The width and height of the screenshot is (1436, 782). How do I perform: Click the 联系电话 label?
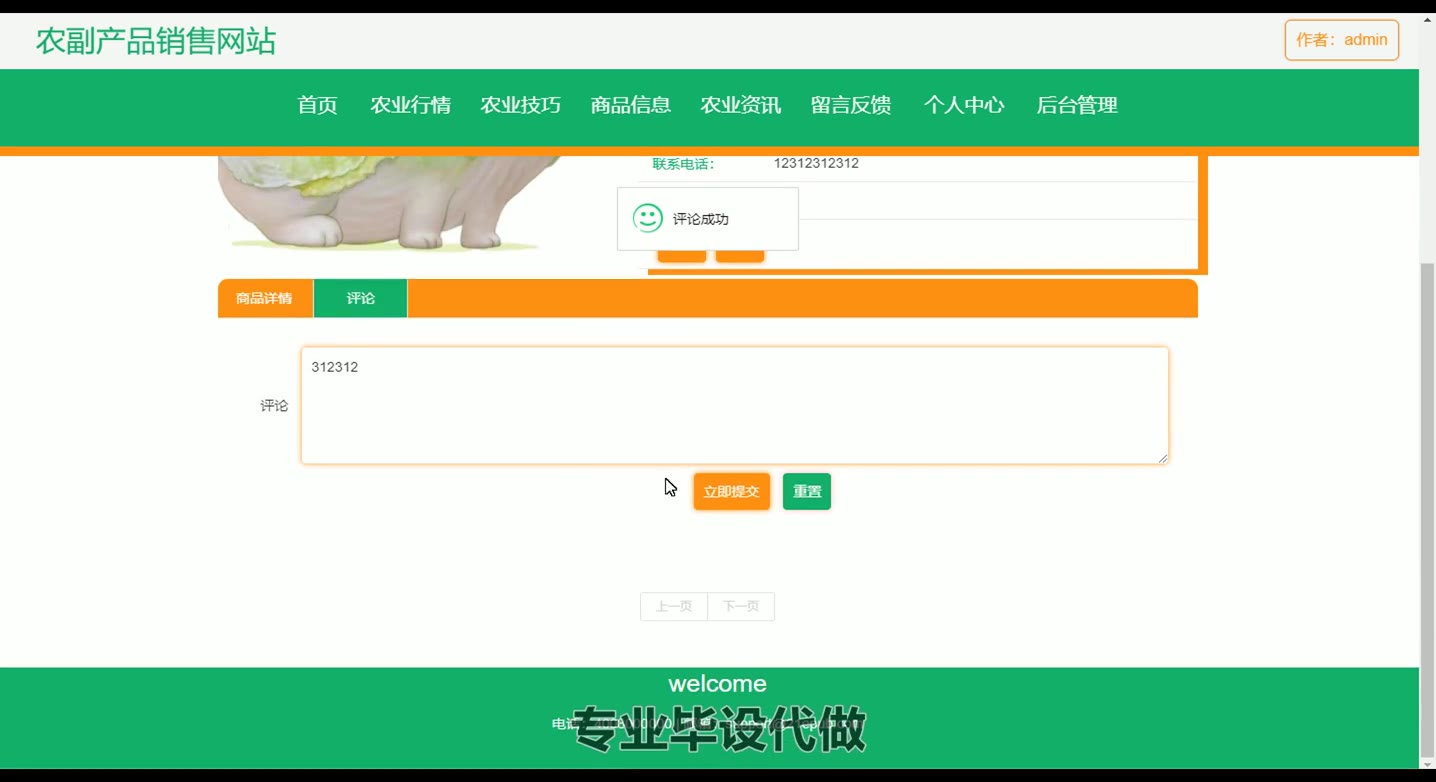pos(683,164)
